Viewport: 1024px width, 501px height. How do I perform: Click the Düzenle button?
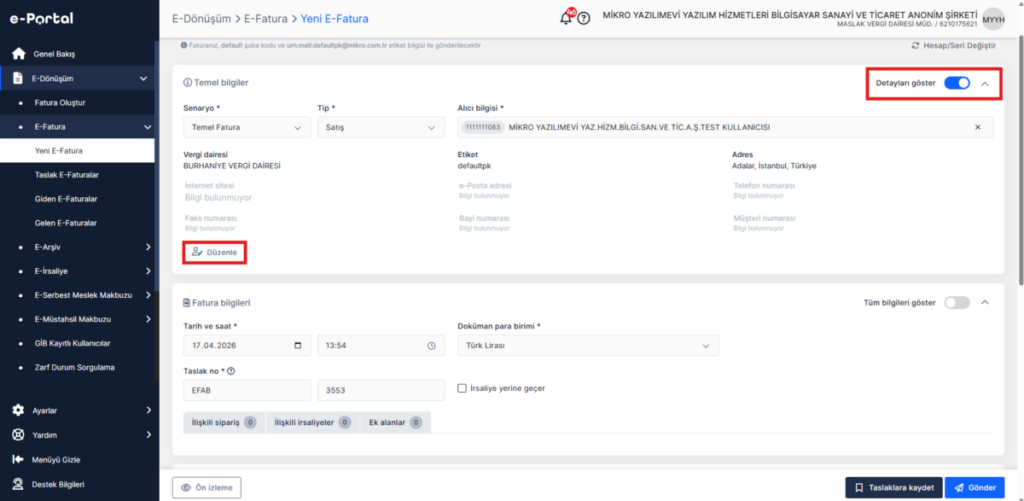point(215,252)
